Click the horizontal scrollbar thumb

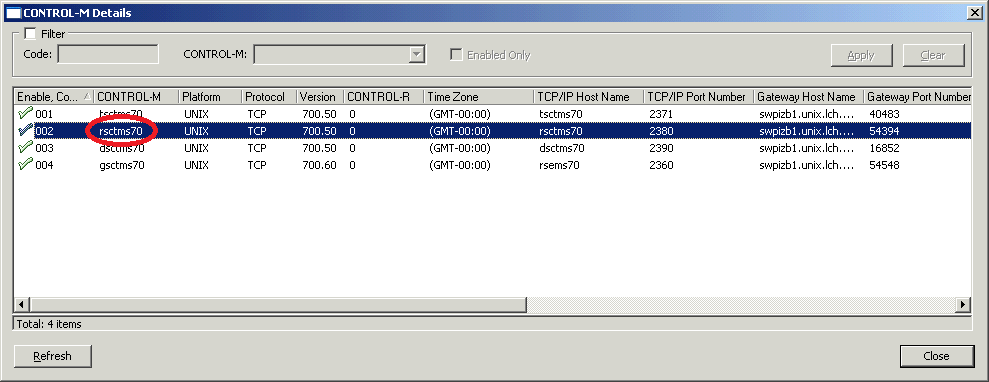click(277, 305)
